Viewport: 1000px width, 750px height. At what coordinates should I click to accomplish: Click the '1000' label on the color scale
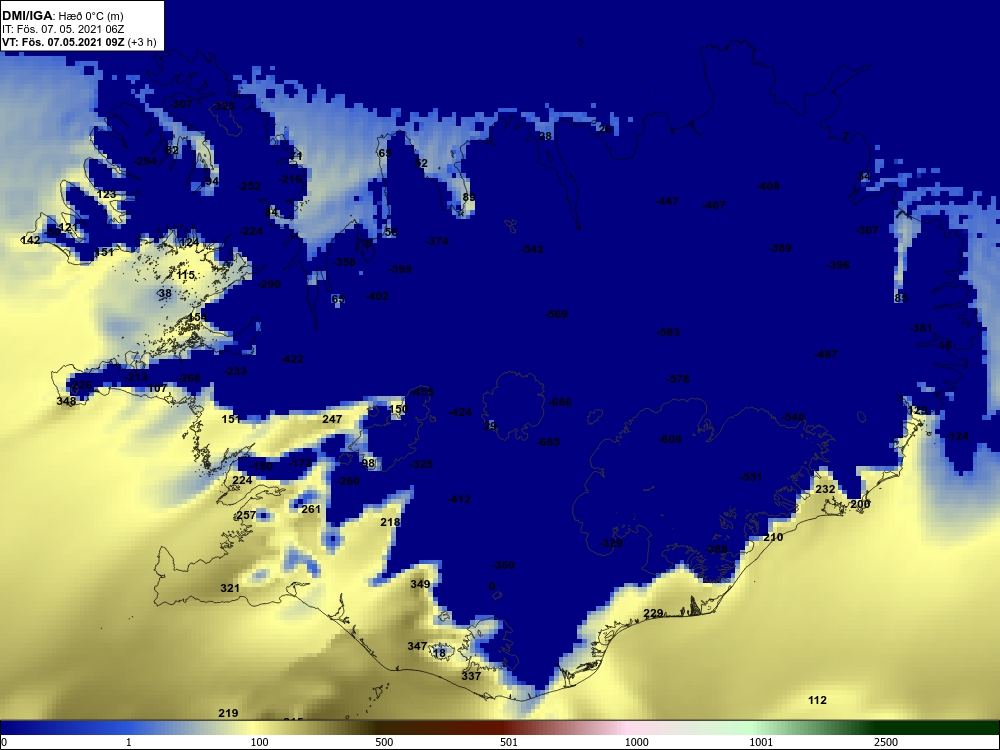[636, 742]
